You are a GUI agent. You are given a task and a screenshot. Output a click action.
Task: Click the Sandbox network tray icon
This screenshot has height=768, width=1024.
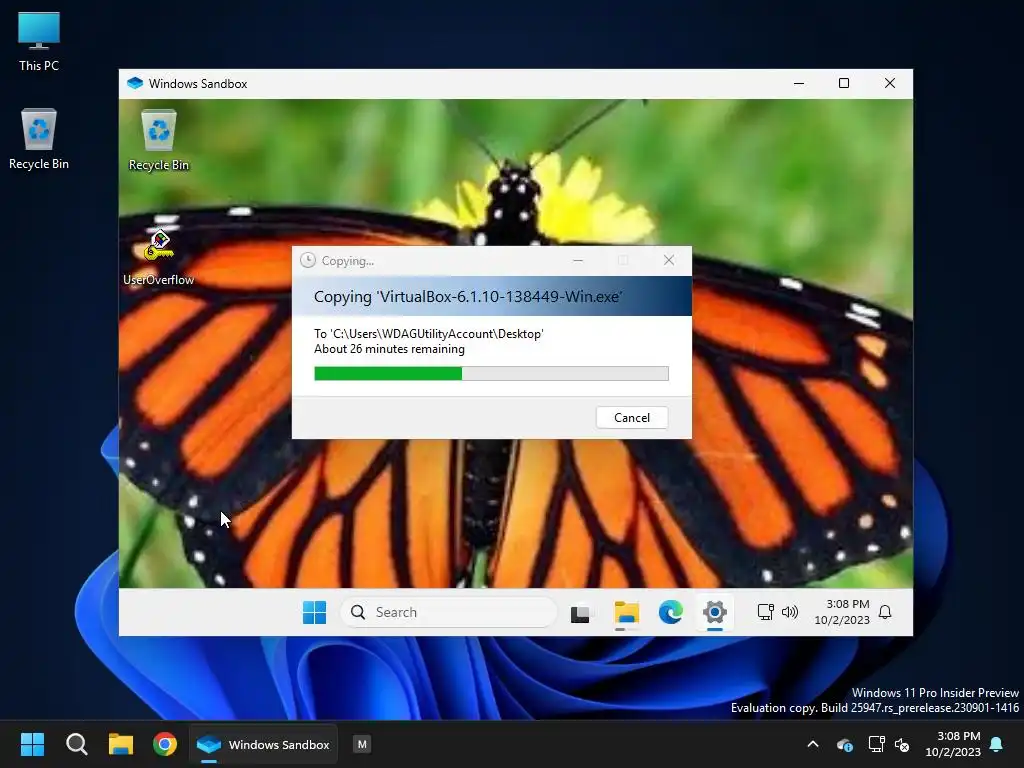pos(765,612)
